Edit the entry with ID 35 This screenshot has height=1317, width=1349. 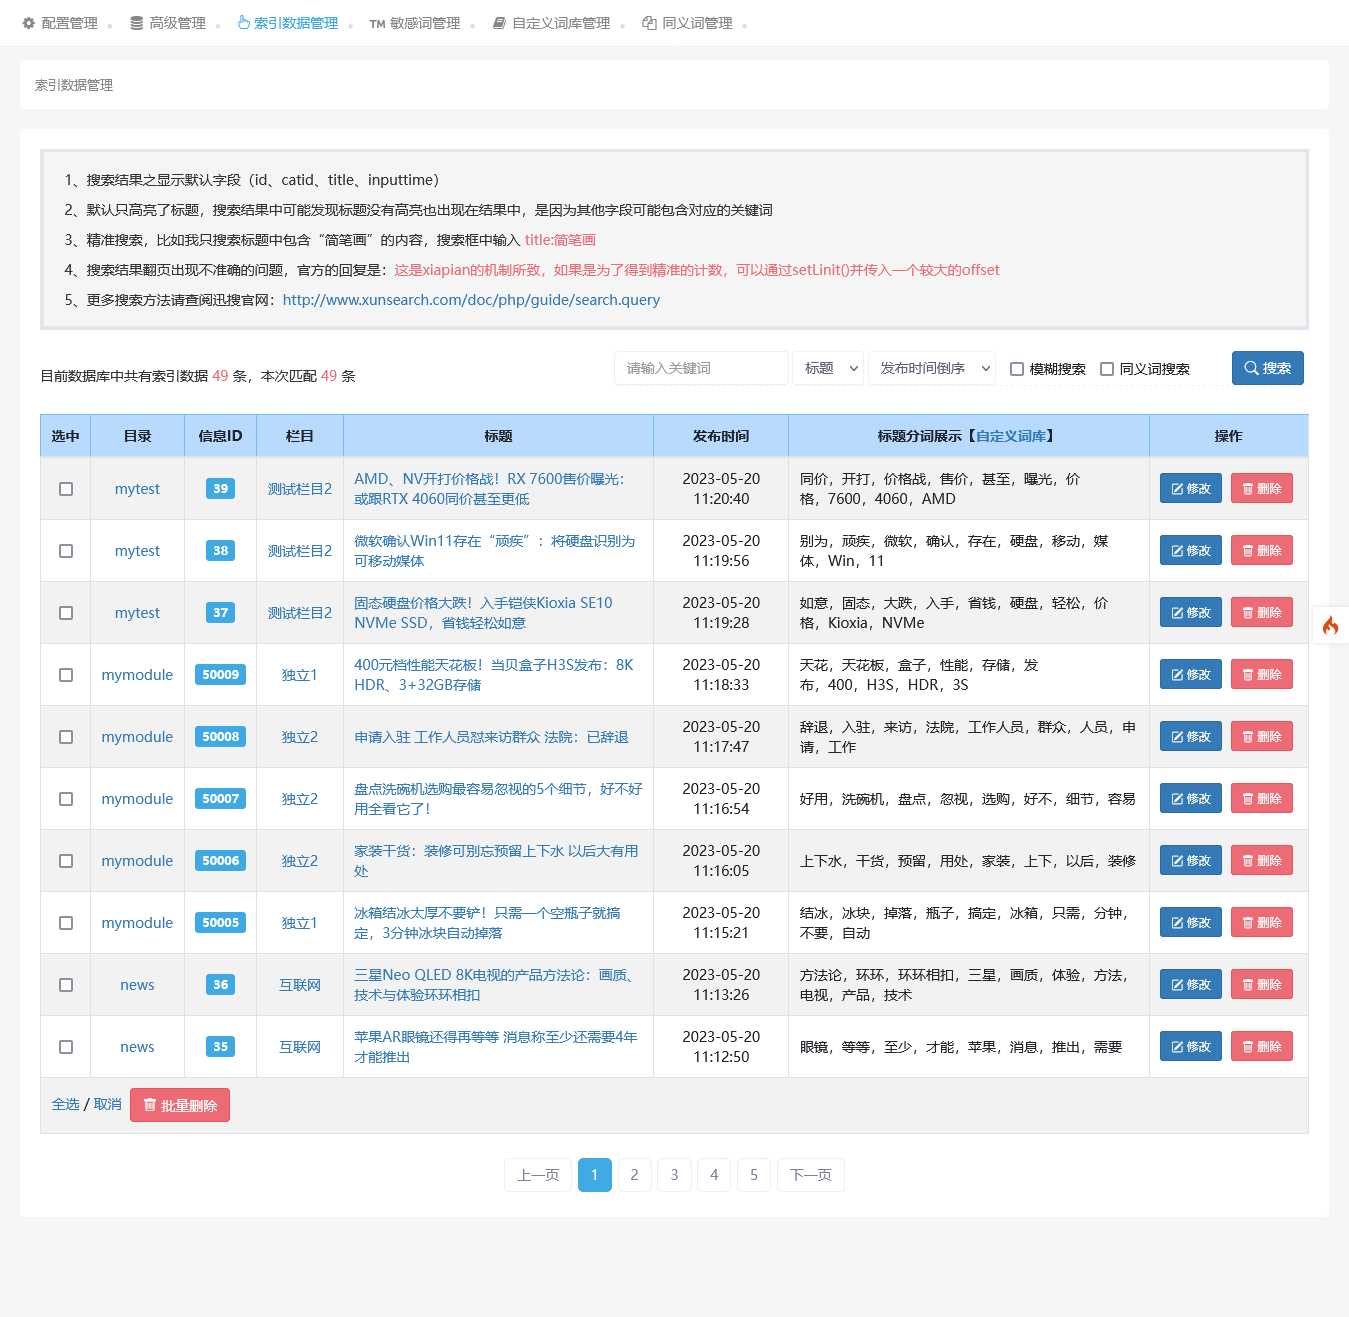[x=1191, y=1047]
